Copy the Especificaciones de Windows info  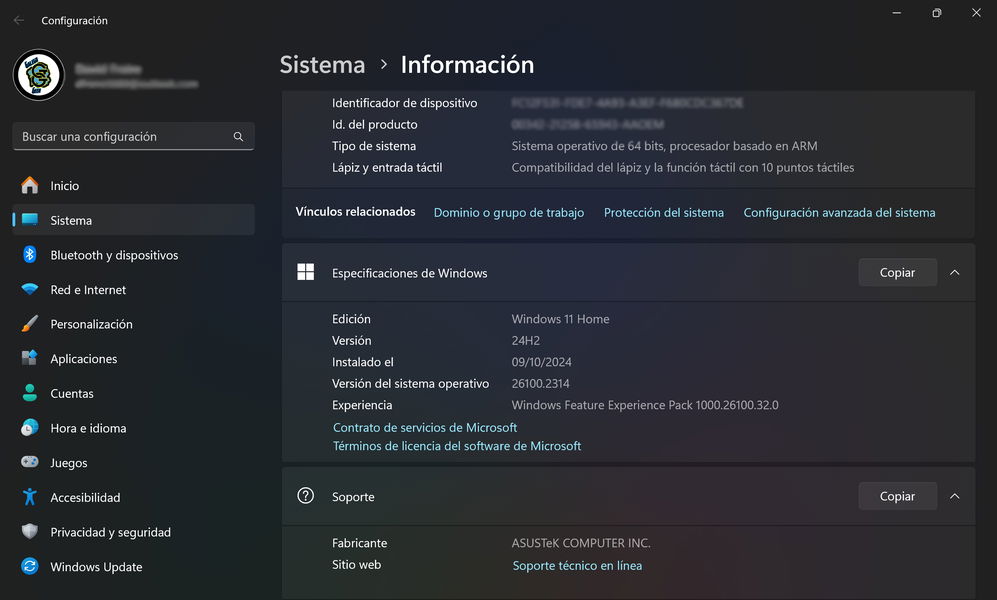[897, 273]
